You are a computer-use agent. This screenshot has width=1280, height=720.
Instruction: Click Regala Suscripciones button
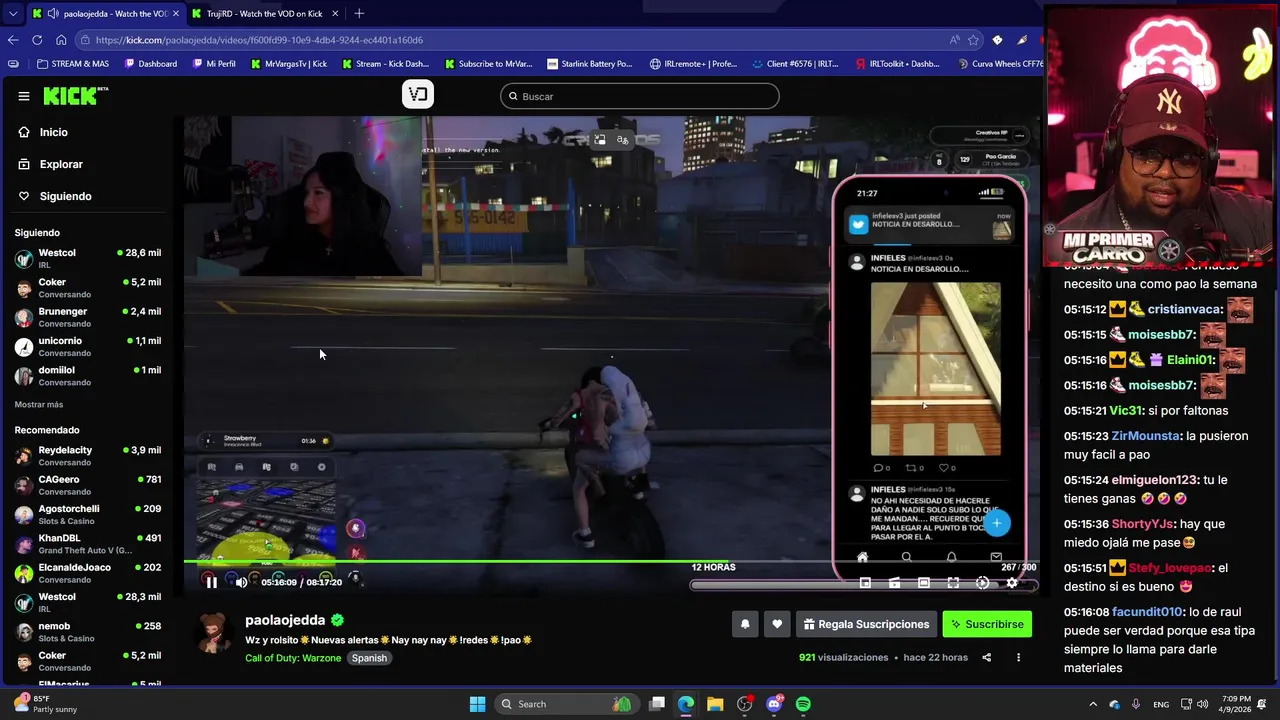866,624
